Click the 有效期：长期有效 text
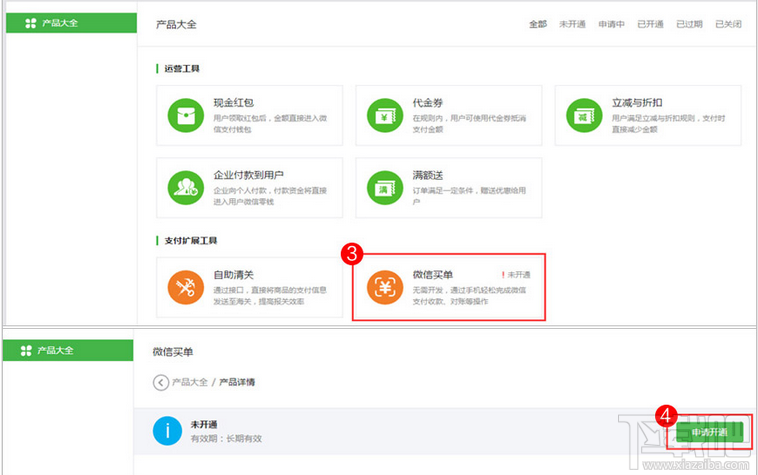This screenshot has width=758, height=475. [x=226, y=439]
